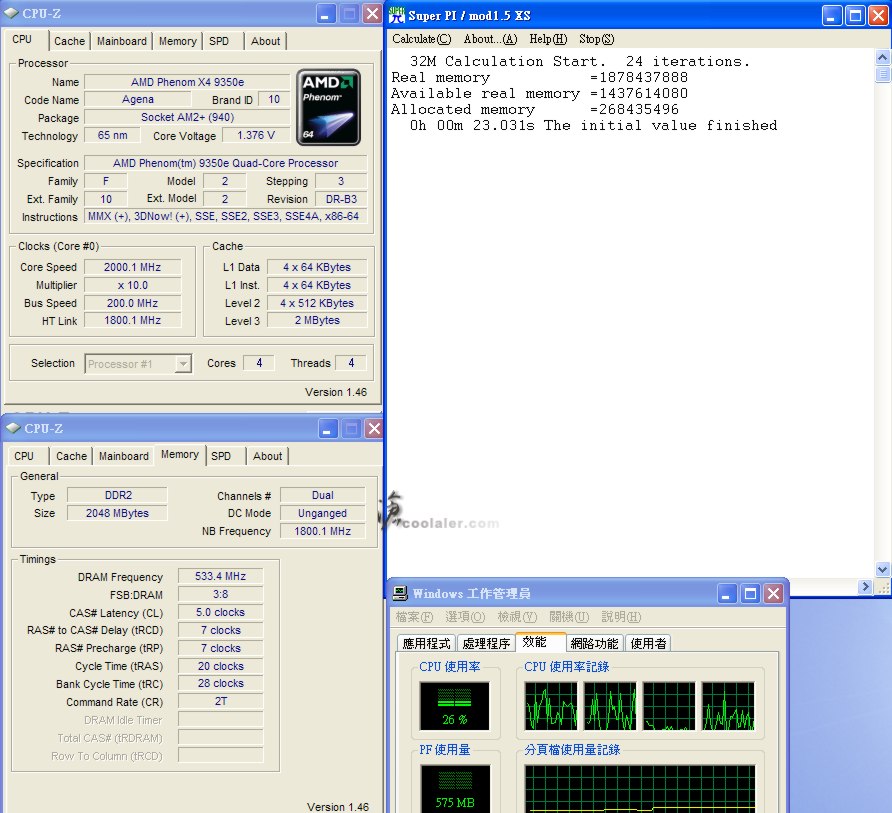892x813 pixels.
Task: Switch to SPD tab in top CPU-Z
Action: pyautogui.click(x=219, y=41)
